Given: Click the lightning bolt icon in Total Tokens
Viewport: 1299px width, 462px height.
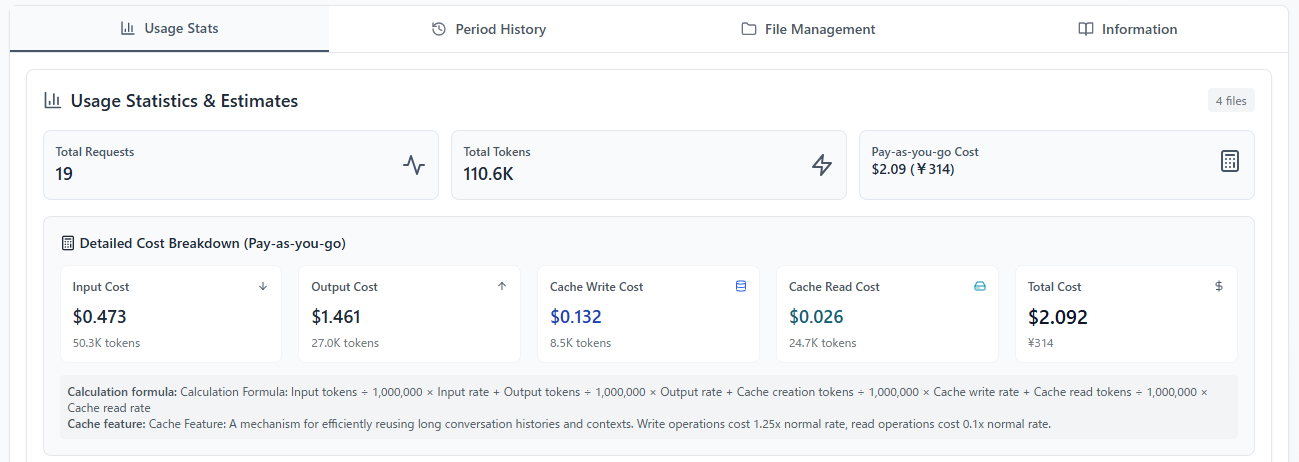Looking at the screenshot, I should (x=822, y=165).
